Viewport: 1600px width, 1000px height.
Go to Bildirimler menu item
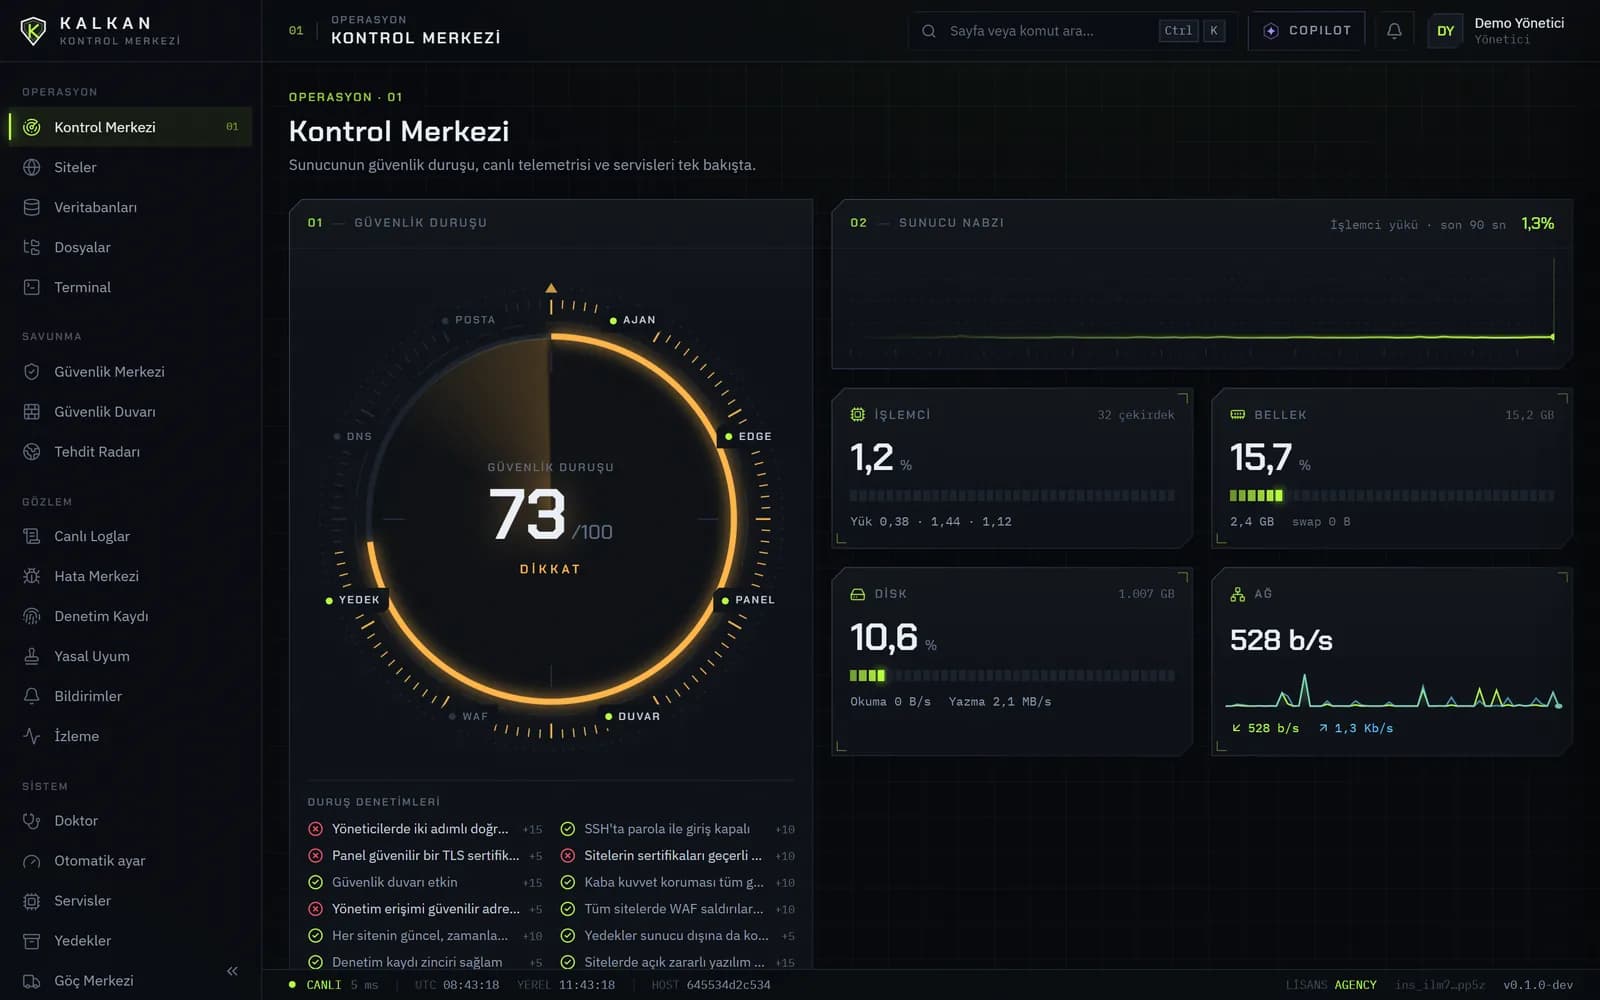coord(130,696)
